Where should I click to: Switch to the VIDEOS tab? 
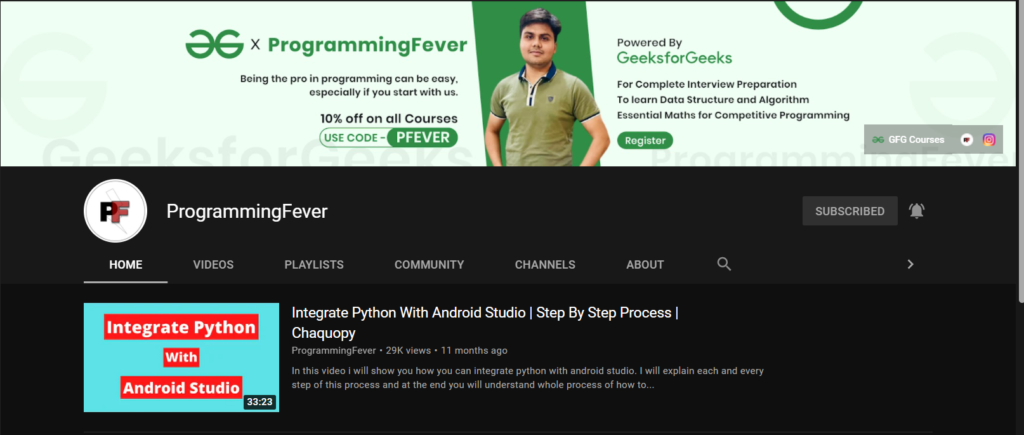213,265
